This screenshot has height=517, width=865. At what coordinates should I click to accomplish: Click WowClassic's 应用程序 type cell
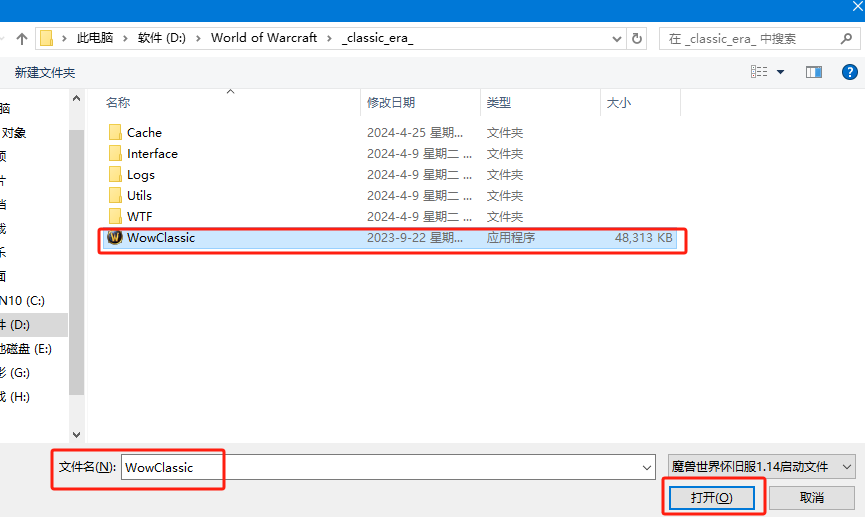coord(511,238)
